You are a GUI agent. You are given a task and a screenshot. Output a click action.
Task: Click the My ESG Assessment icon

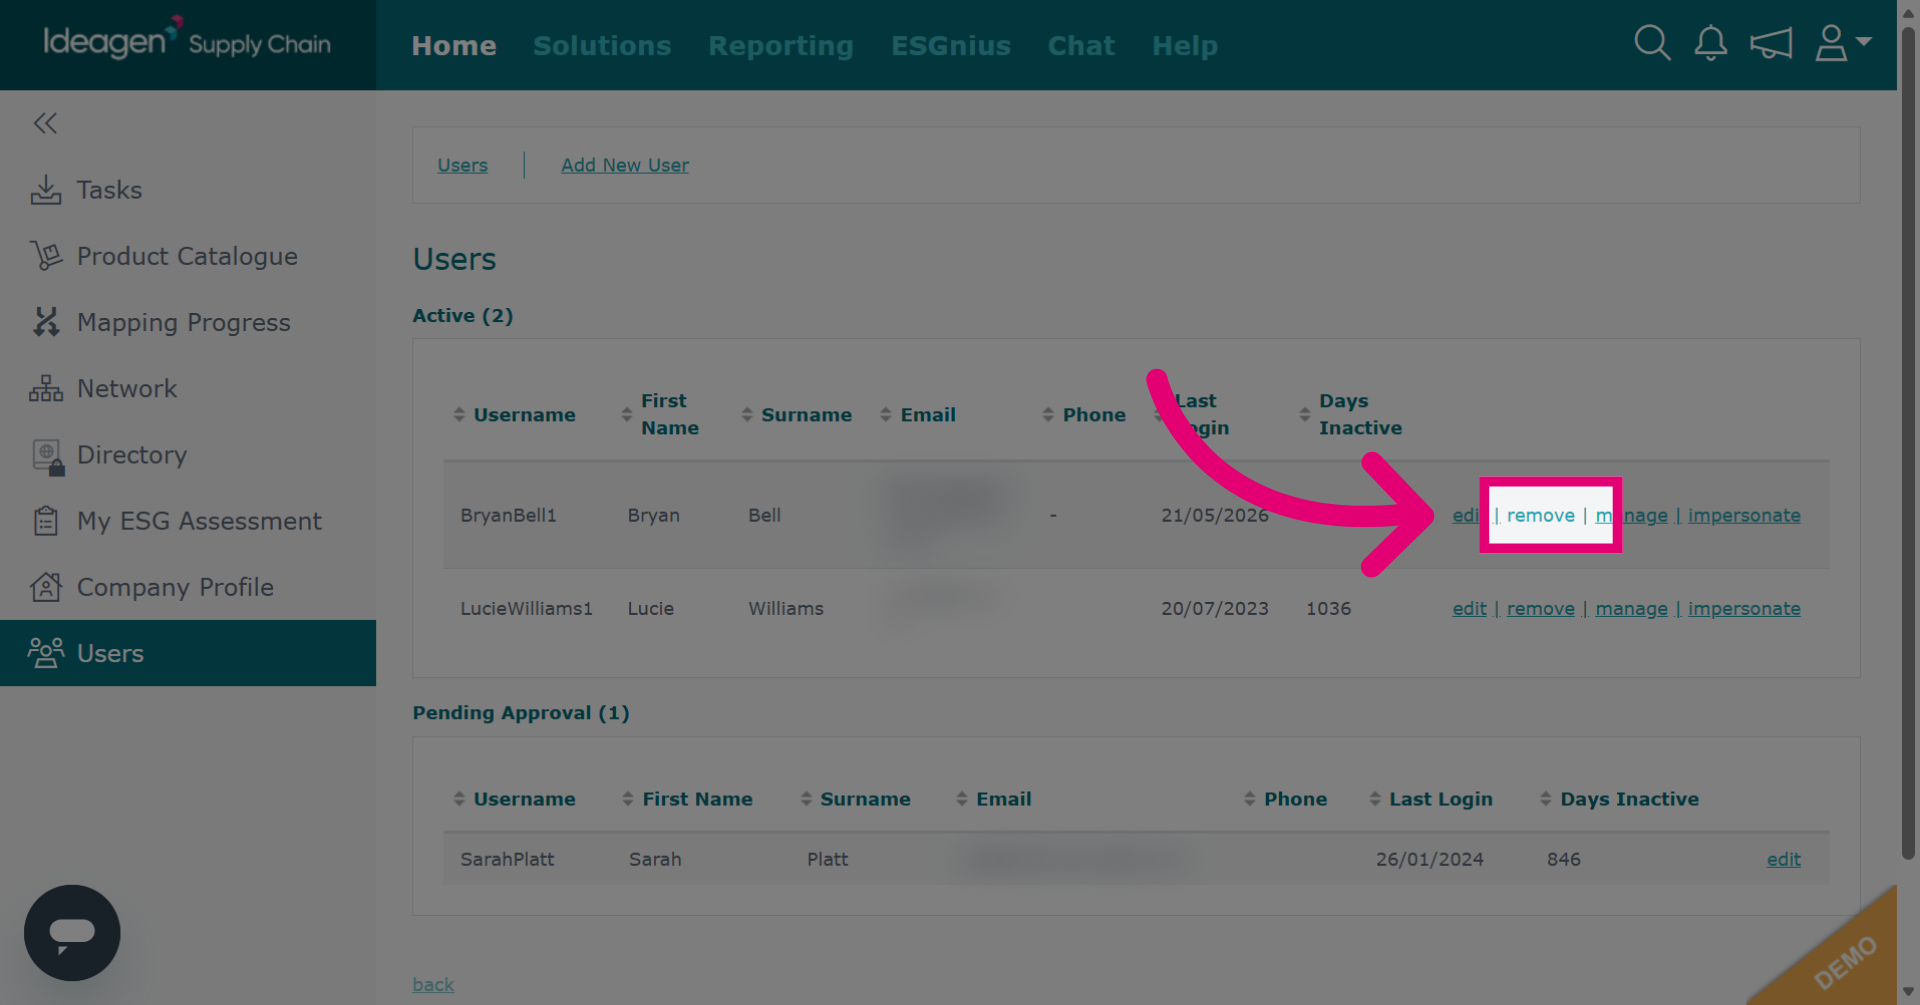pyautogui.click(x=45, y=521)
